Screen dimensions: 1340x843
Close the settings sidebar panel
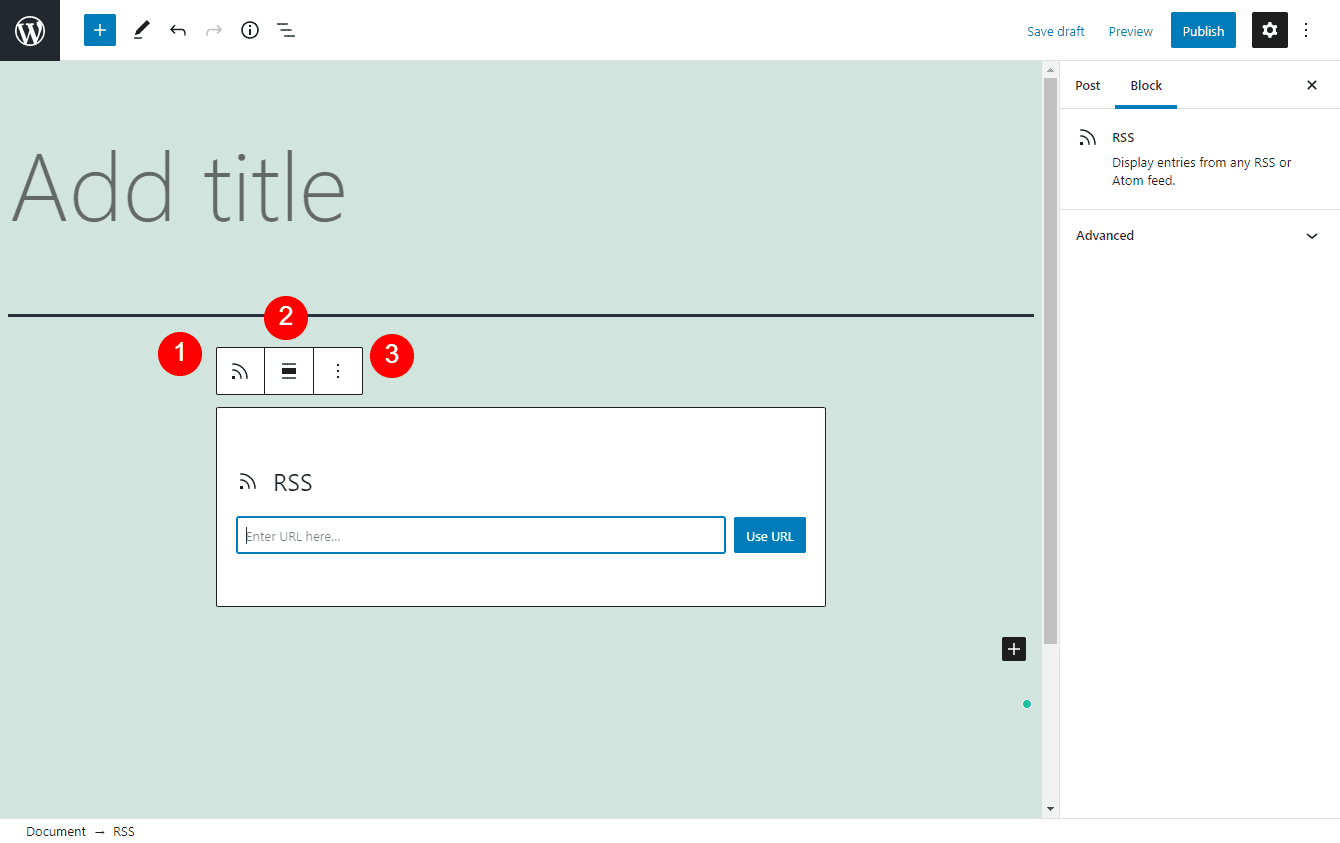click(x=1312, y=85)
